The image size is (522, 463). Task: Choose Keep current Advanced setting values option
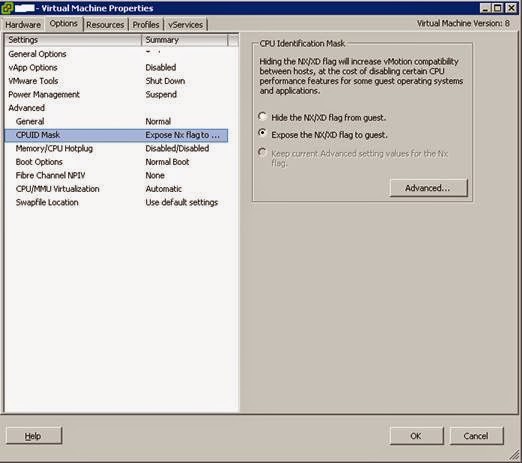pyautogui.click(x=262, y=152)
